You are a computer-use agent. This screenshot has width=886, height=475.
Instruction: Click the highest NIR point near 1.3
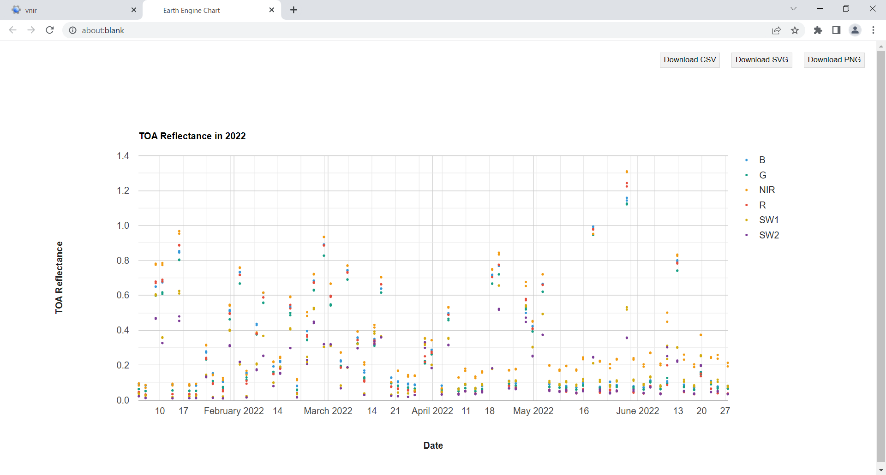click(x=627, y=171)
